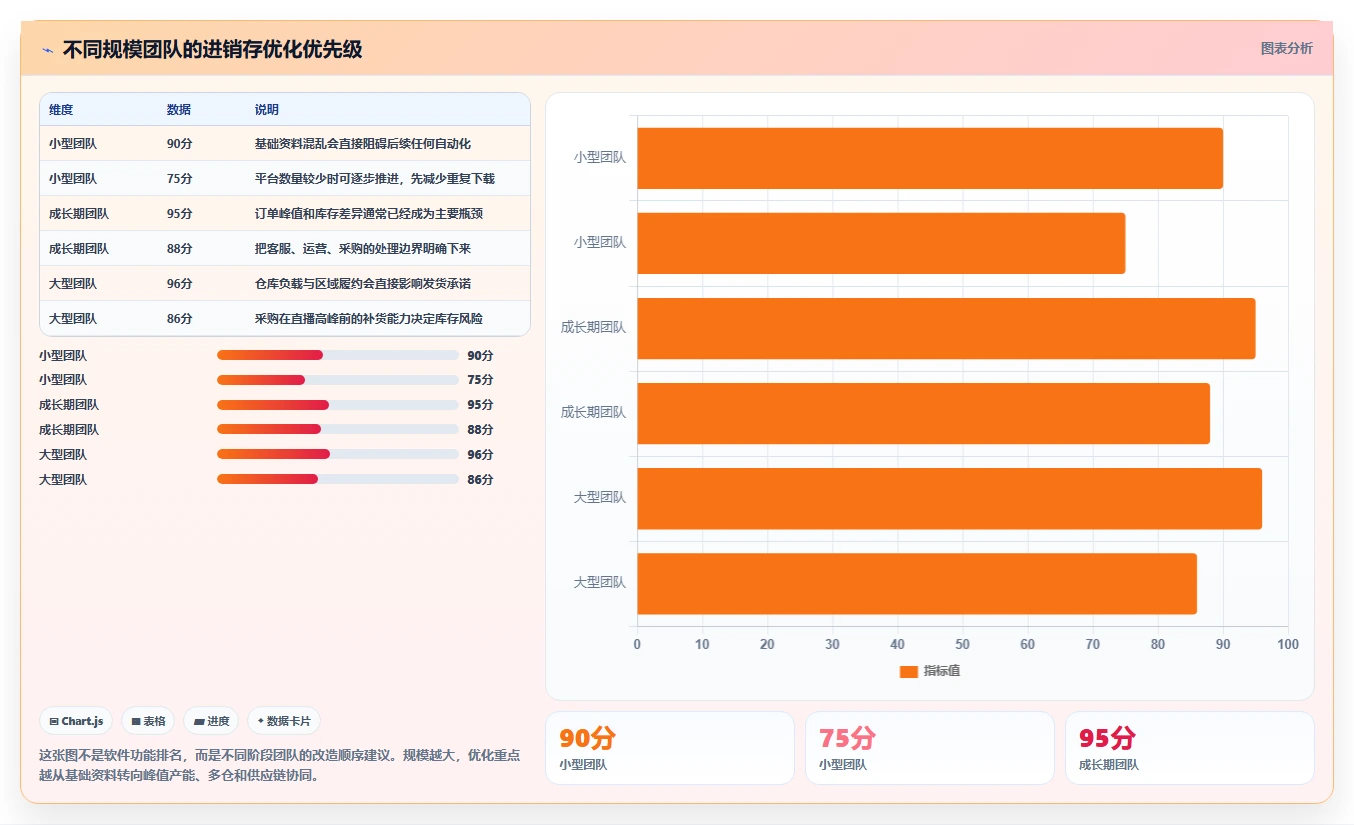Toggle the 指标值 legend color box
Screen dimensions: 1354x825
(909, 671)
